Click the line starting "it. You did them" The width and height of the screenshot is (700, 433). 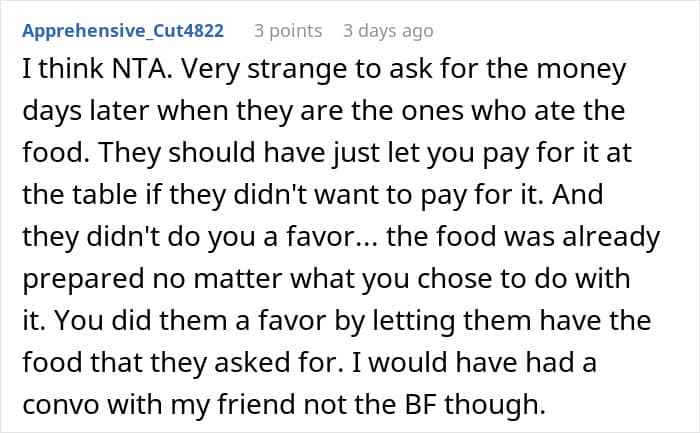coord(337,321)
